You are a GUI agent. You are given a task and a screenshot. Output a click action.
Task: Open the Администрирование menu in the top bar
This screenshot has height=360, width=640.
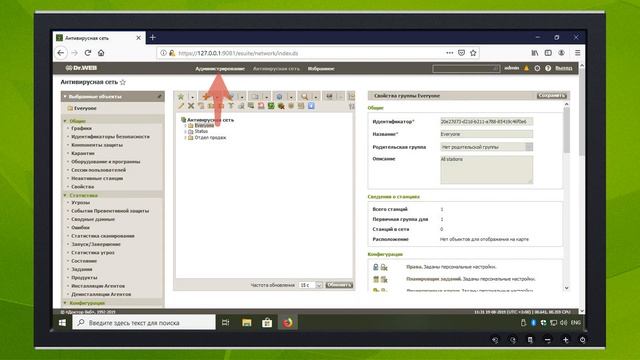(220, 69)
